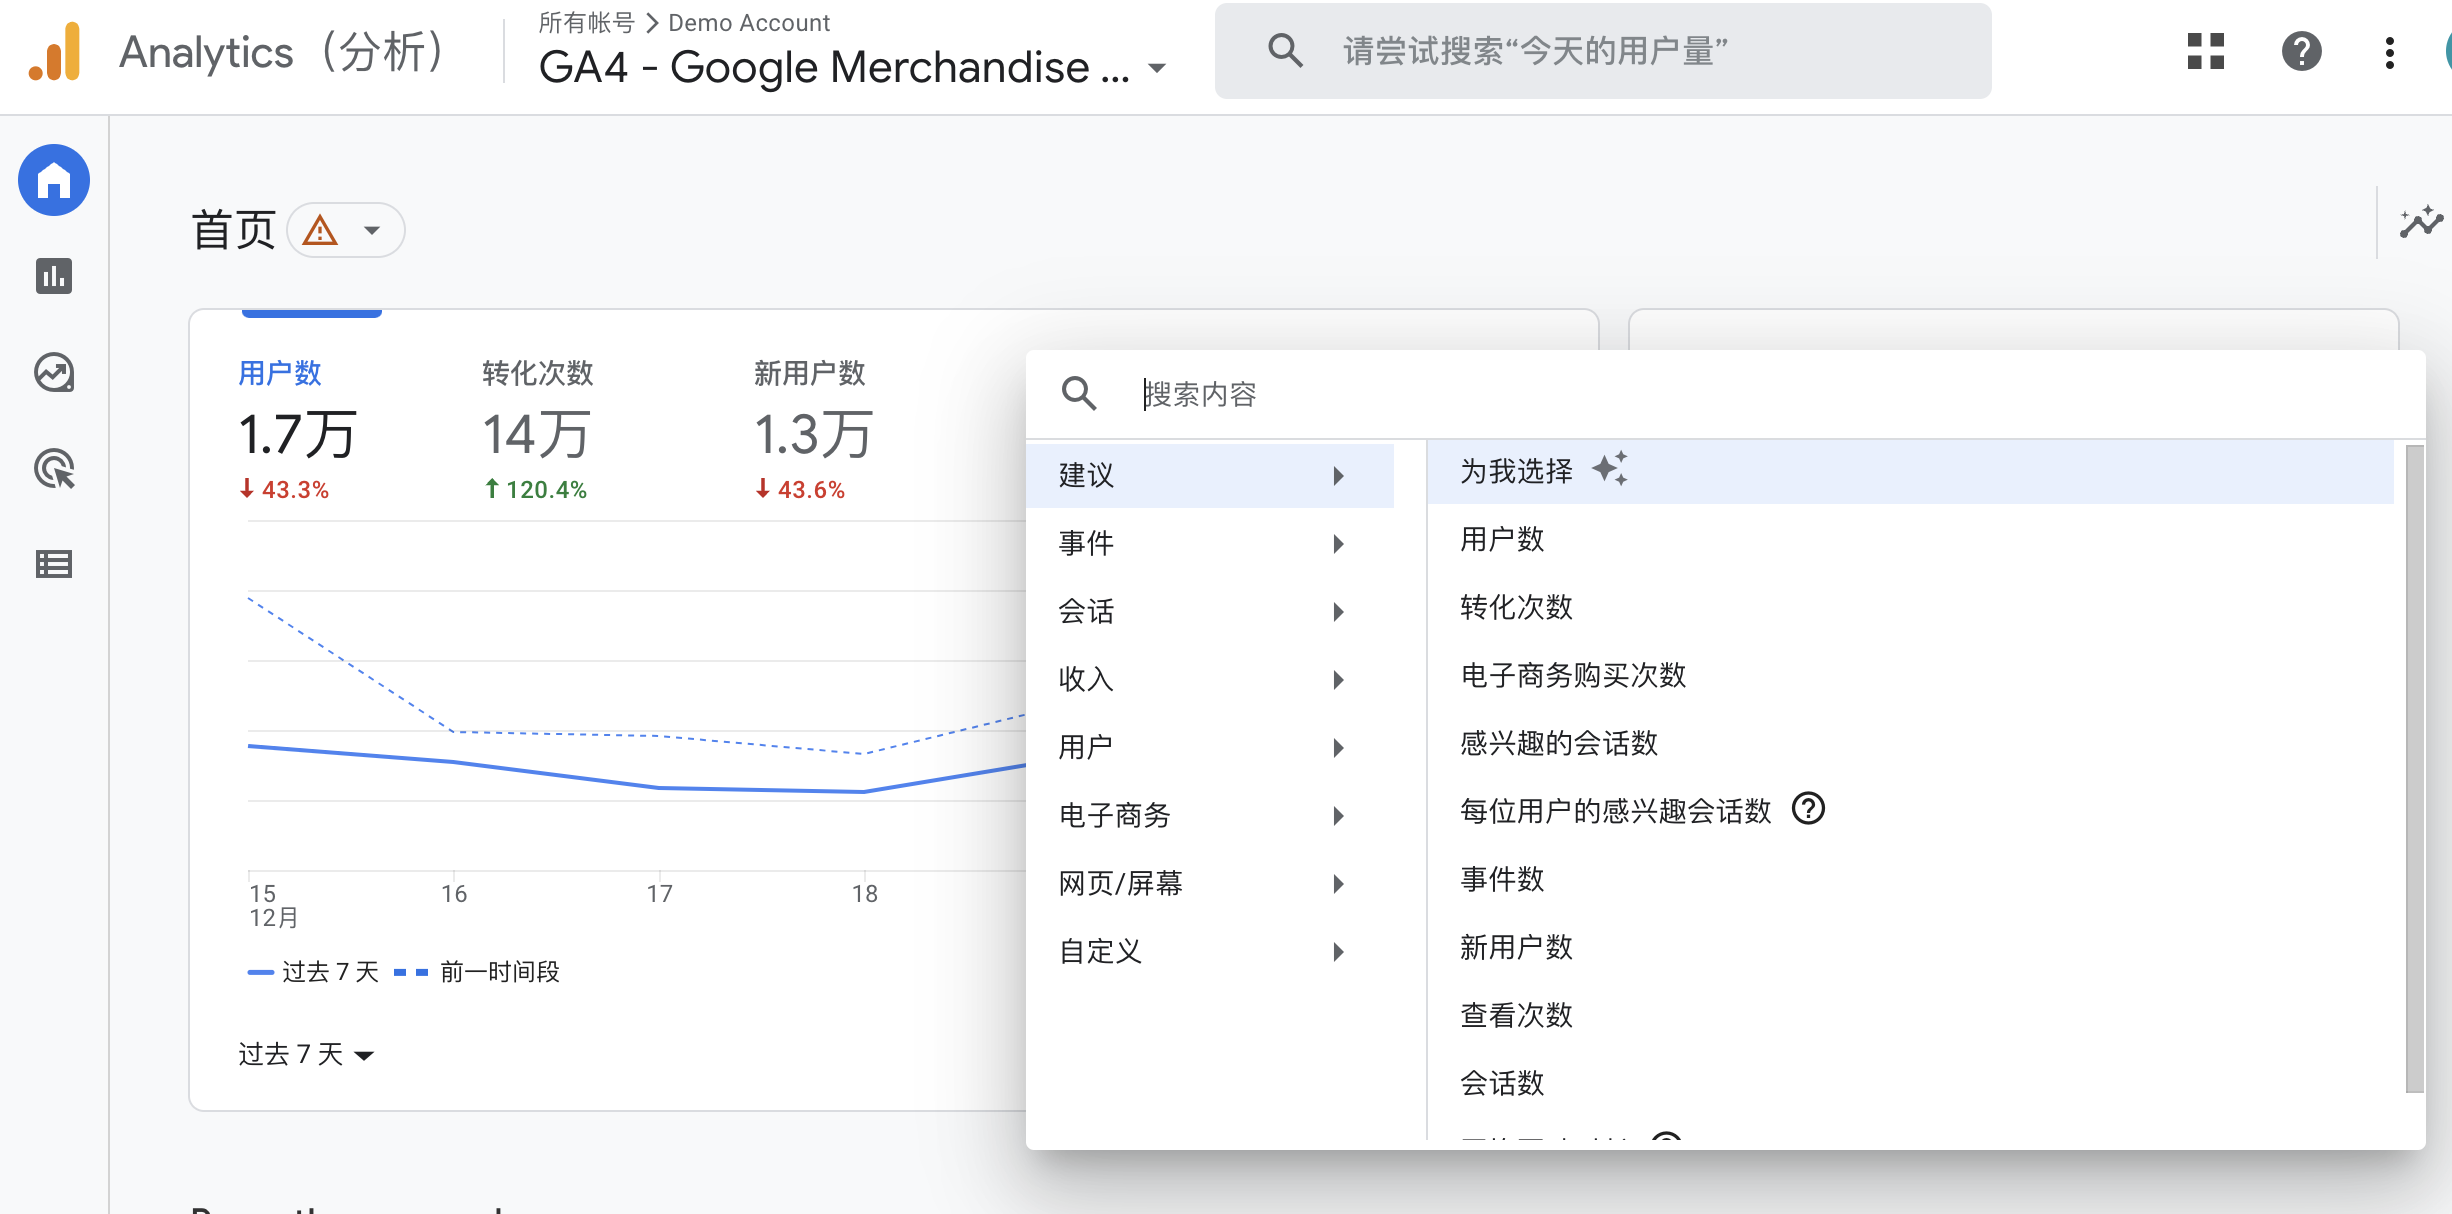This screenshot has height=1214, width=2452.
Task: Click the Home icon in sidebar
Action: (54, 181)
